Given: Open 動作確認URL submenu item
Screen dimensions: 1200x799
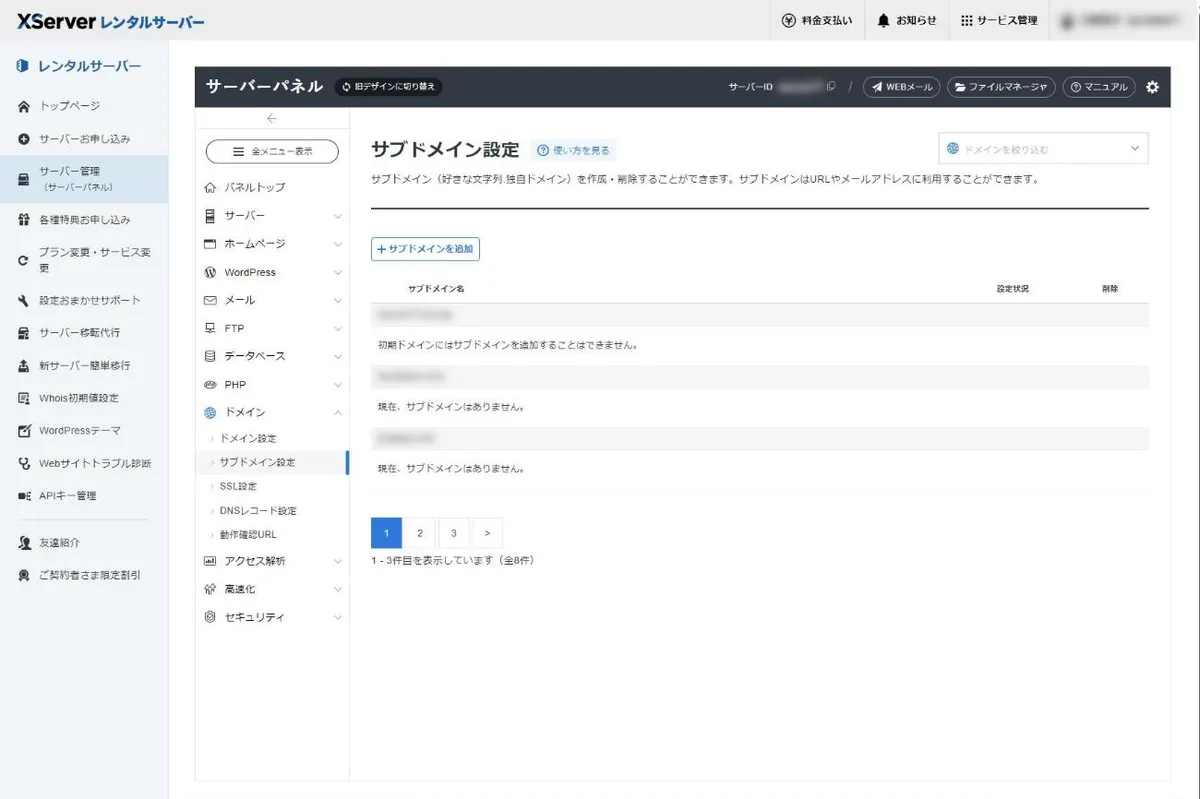Looking at the screenshot, I should [248, 535].
